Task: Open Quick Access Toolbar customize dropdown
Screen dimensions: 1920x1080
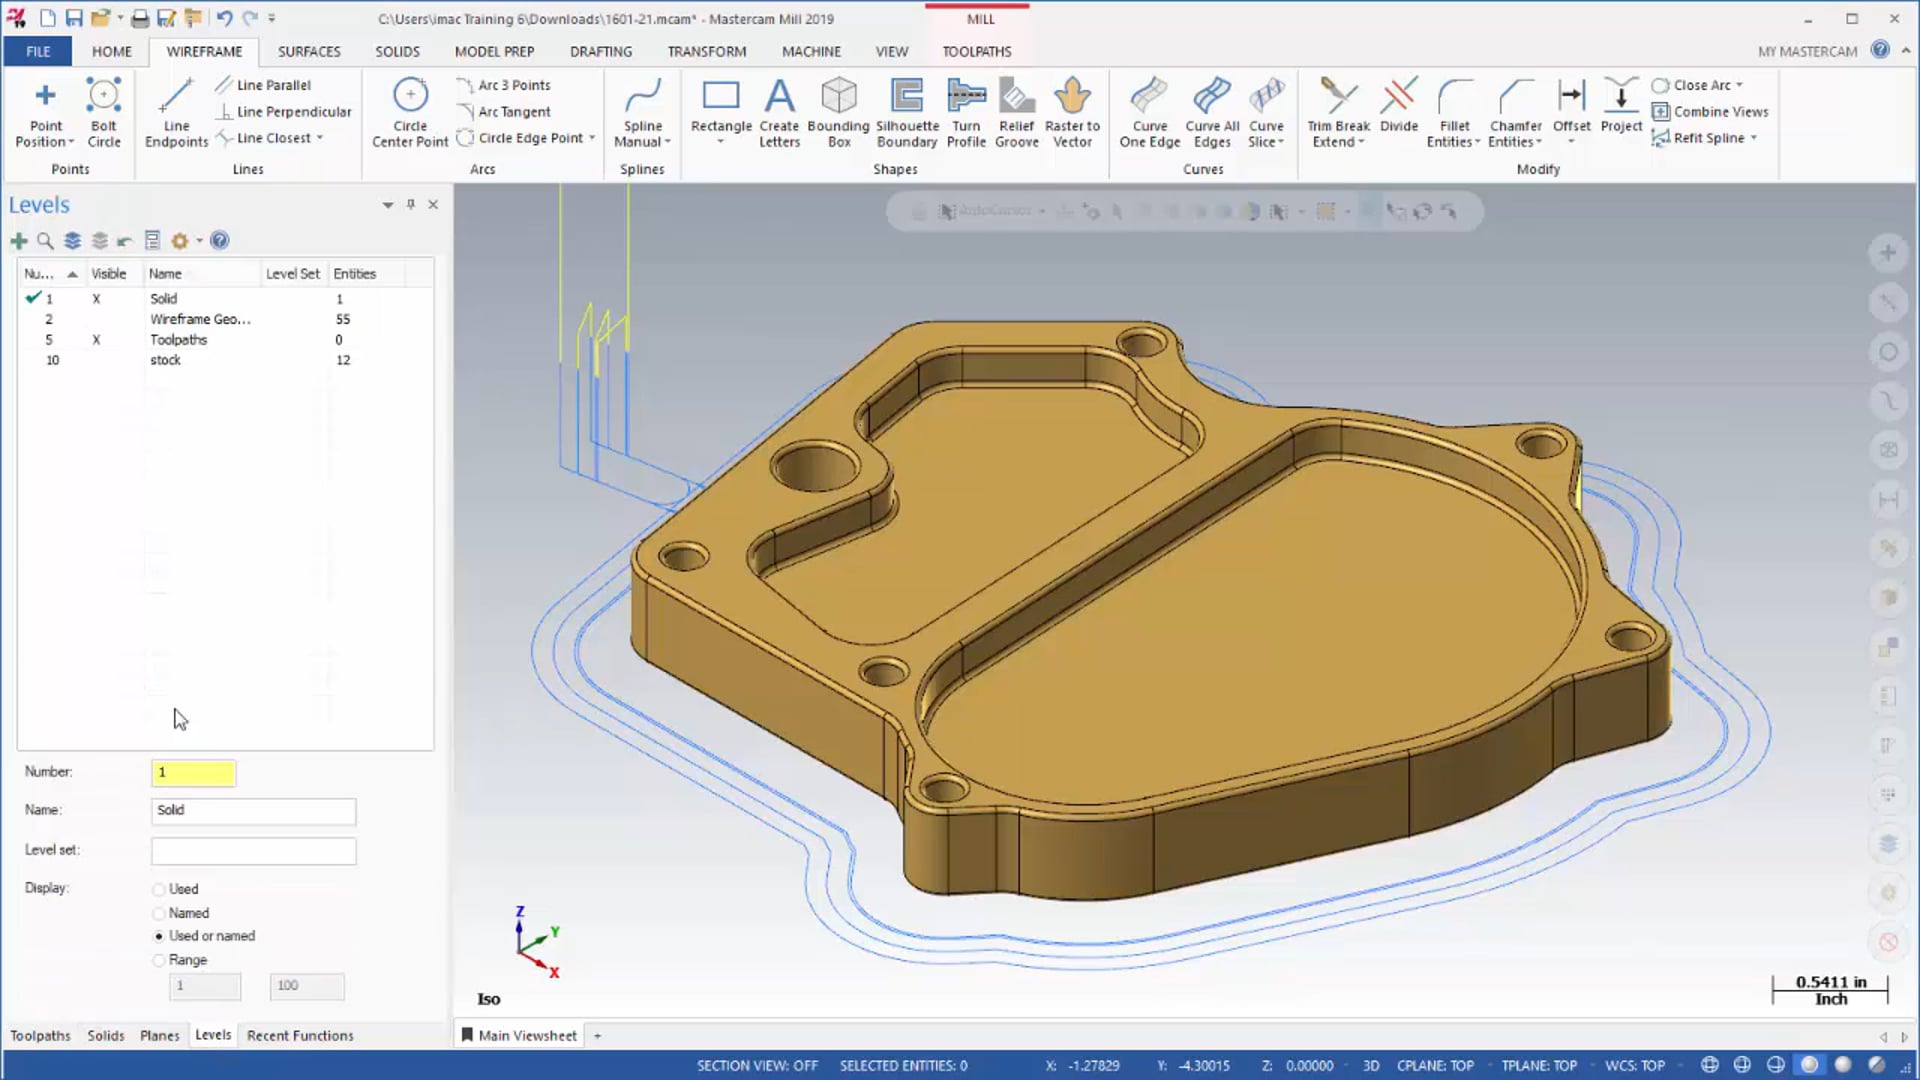Action: tap(271, 18)
